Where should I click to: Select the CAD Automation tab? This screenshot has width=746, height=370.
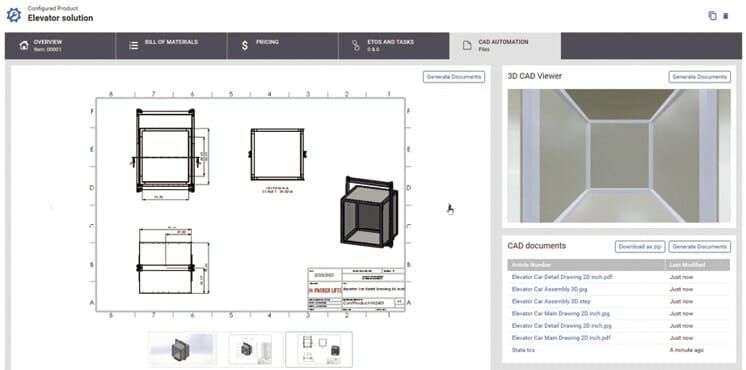pyautogui.click(x=505, y=46)
